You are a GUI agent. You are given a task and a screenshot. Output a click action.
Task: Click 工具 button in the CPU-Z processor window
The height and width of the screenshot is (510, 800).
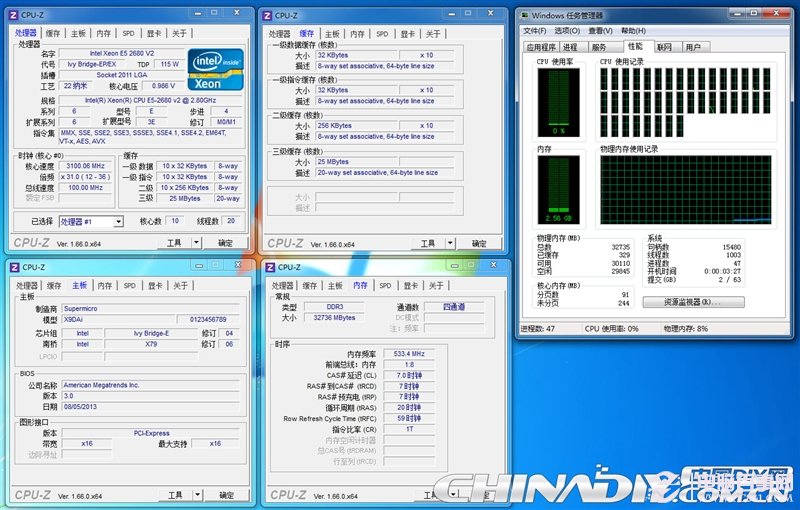pyautogui.click(x=174, y=243)
